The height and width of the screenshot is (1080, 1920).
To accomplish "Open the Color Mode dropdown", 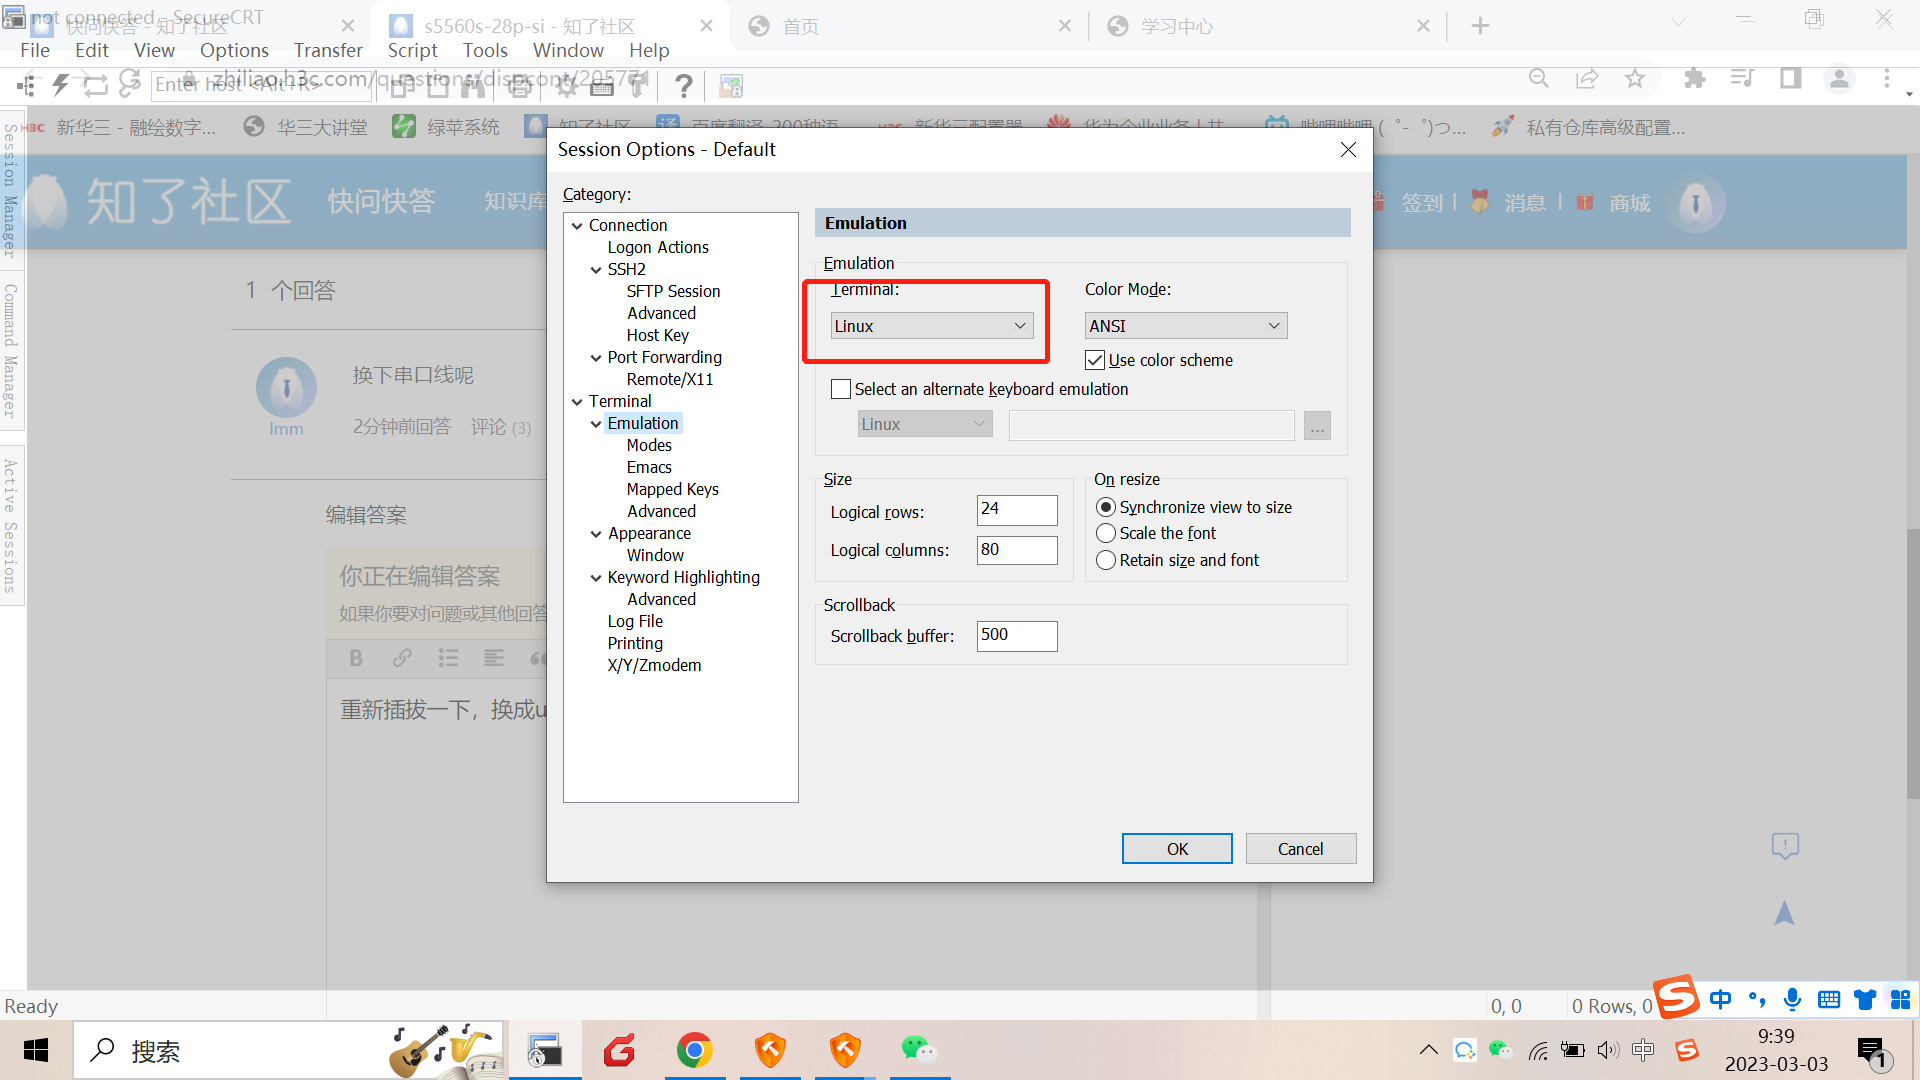I will (x=1185, y=326).
